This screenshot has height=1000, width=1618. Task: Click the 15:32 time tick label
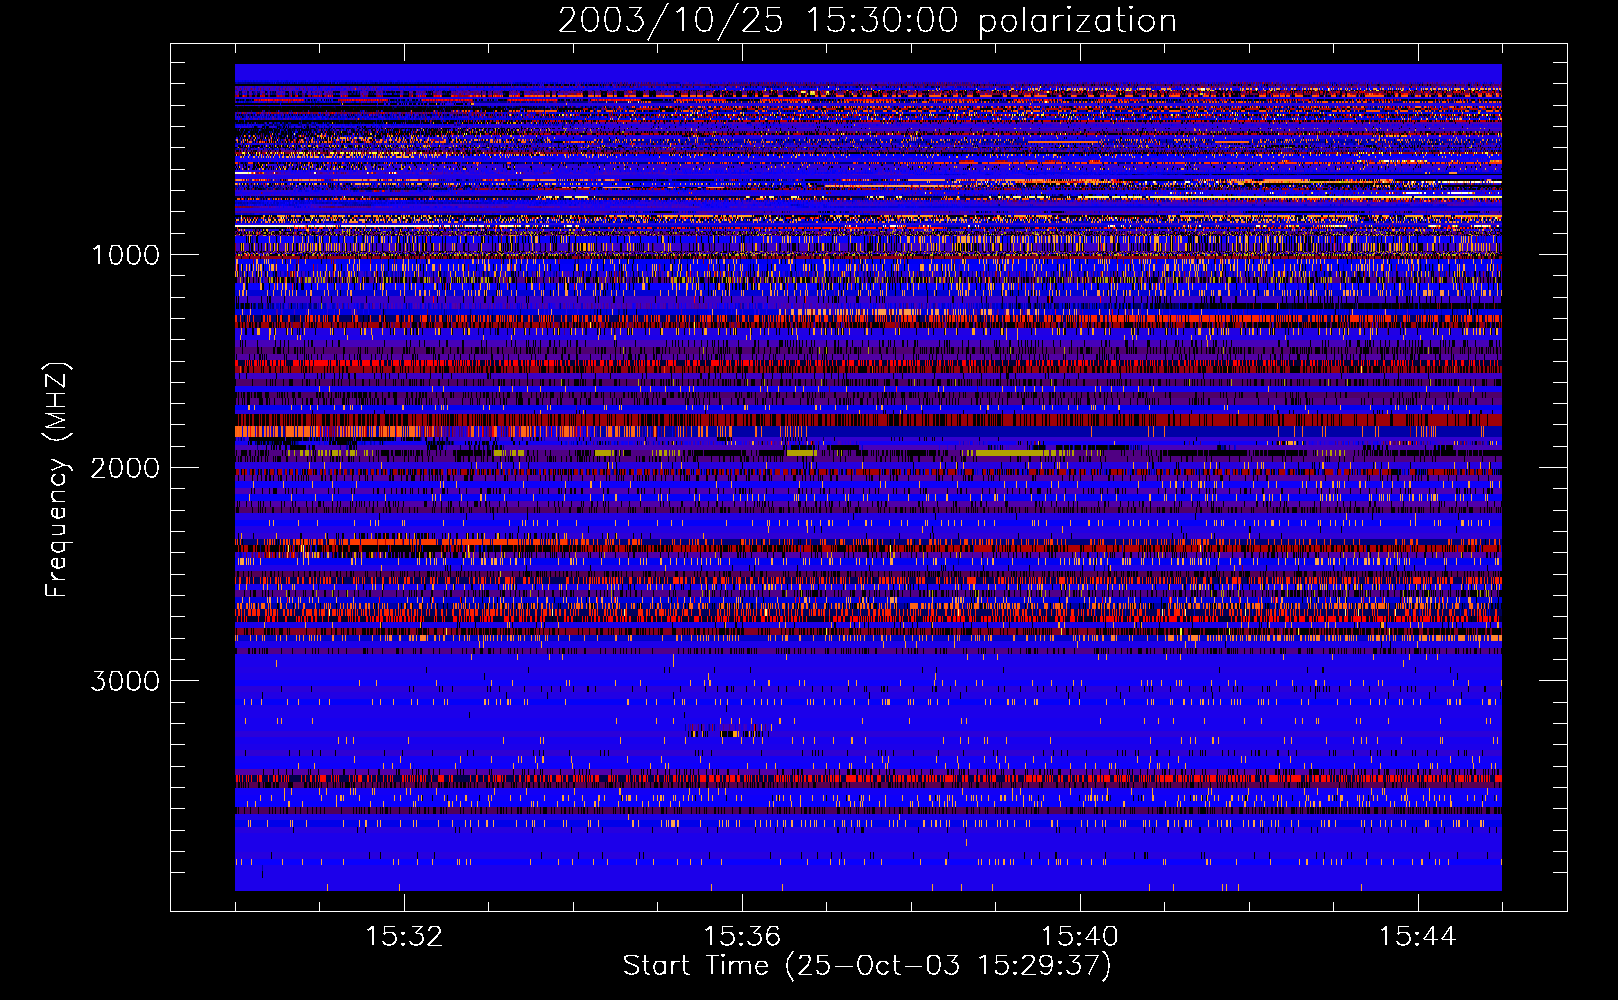(404, 937)
